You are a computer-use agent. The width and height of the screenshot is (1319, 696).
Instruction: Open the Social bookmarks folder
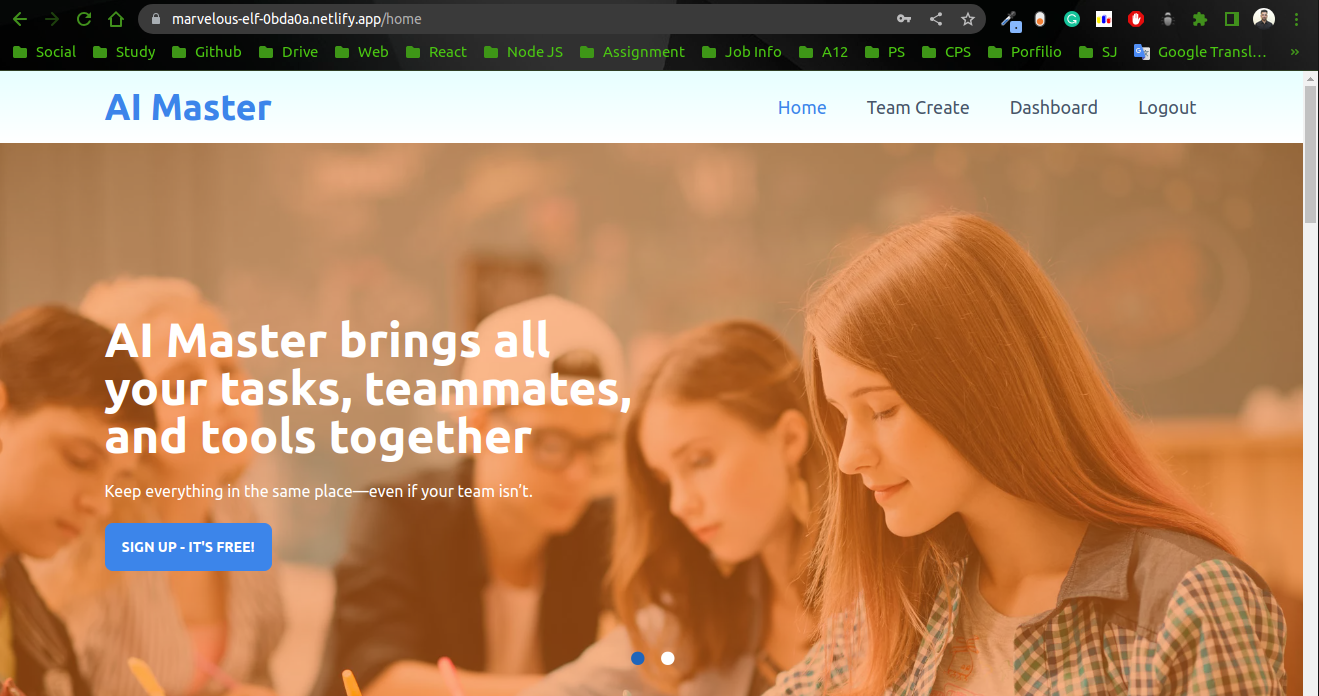[x=44, y=52]
